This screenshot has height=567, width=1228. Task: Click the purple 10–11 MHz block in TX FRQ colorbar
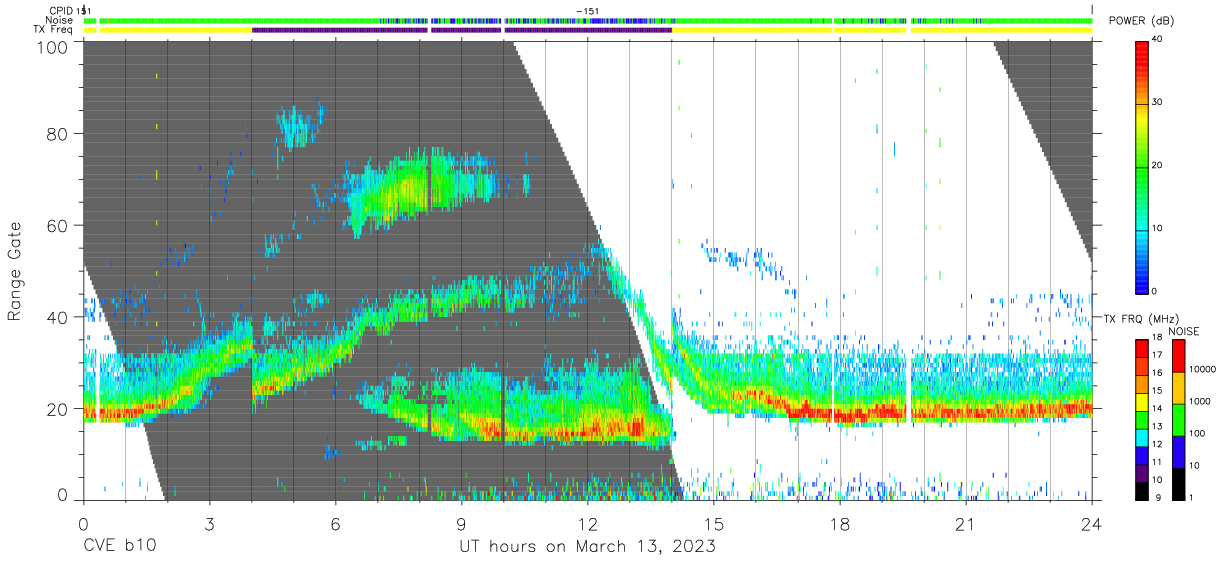tap(1142, 474)
